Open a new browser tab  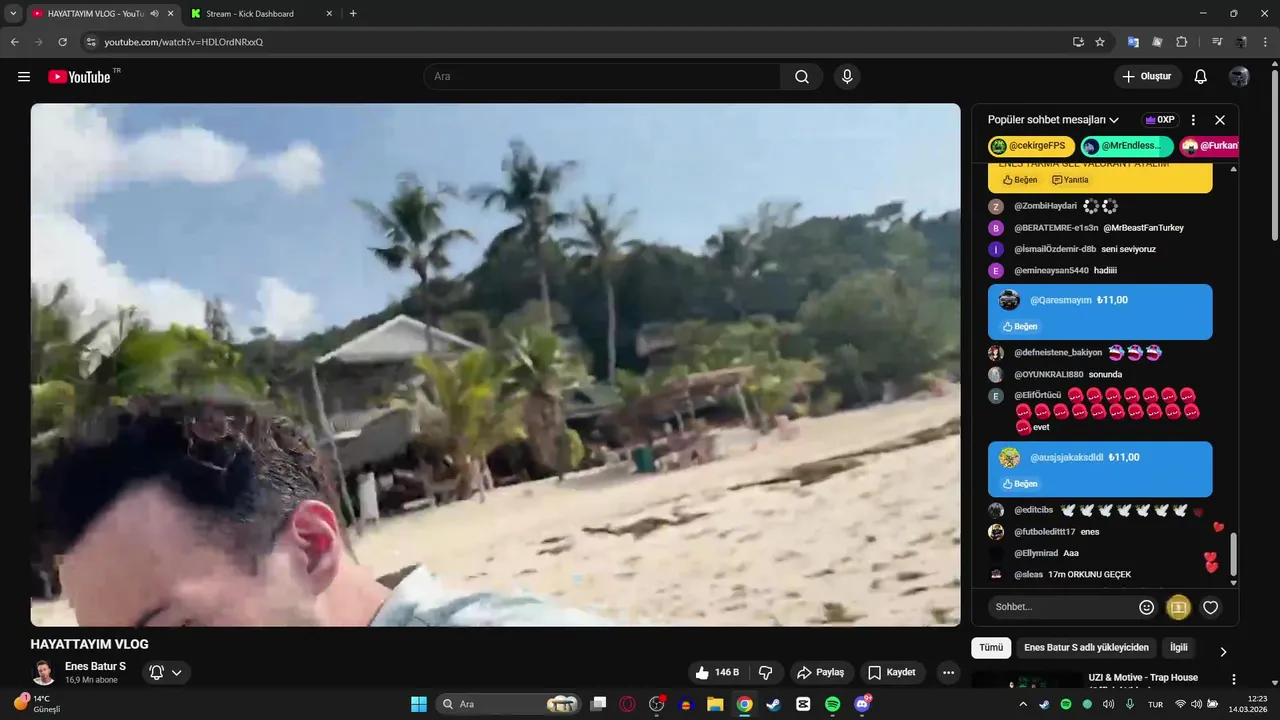point(353,14)
